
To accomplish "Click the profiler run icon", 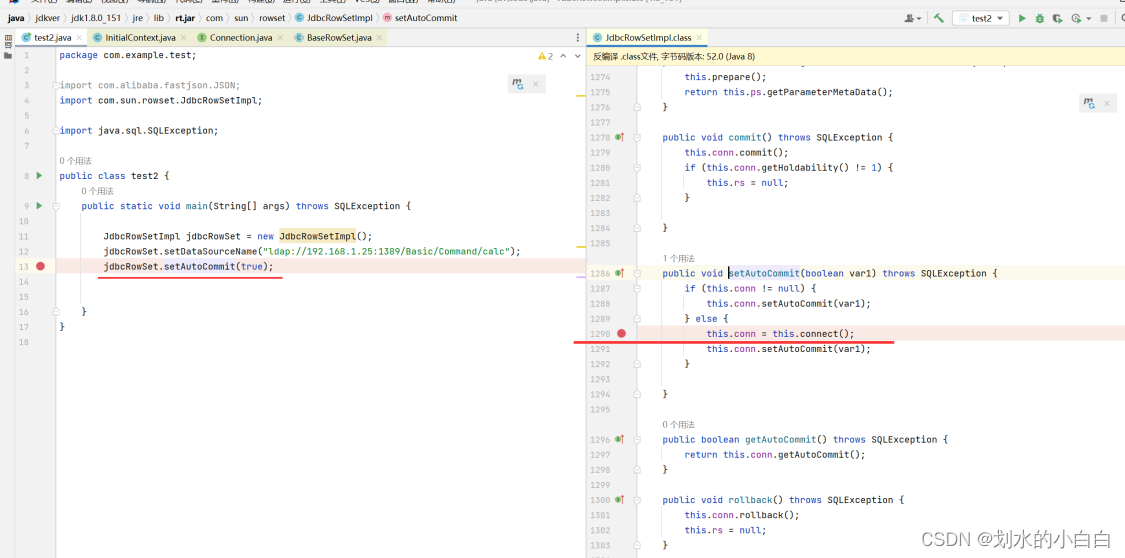I will (1075, 18).
